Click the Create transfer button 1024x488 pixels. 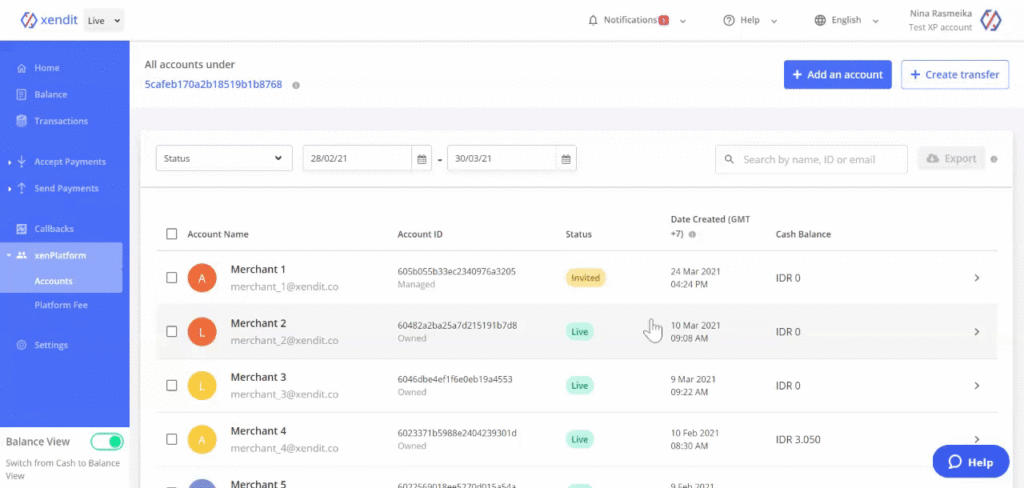click(x=955, y=74)
